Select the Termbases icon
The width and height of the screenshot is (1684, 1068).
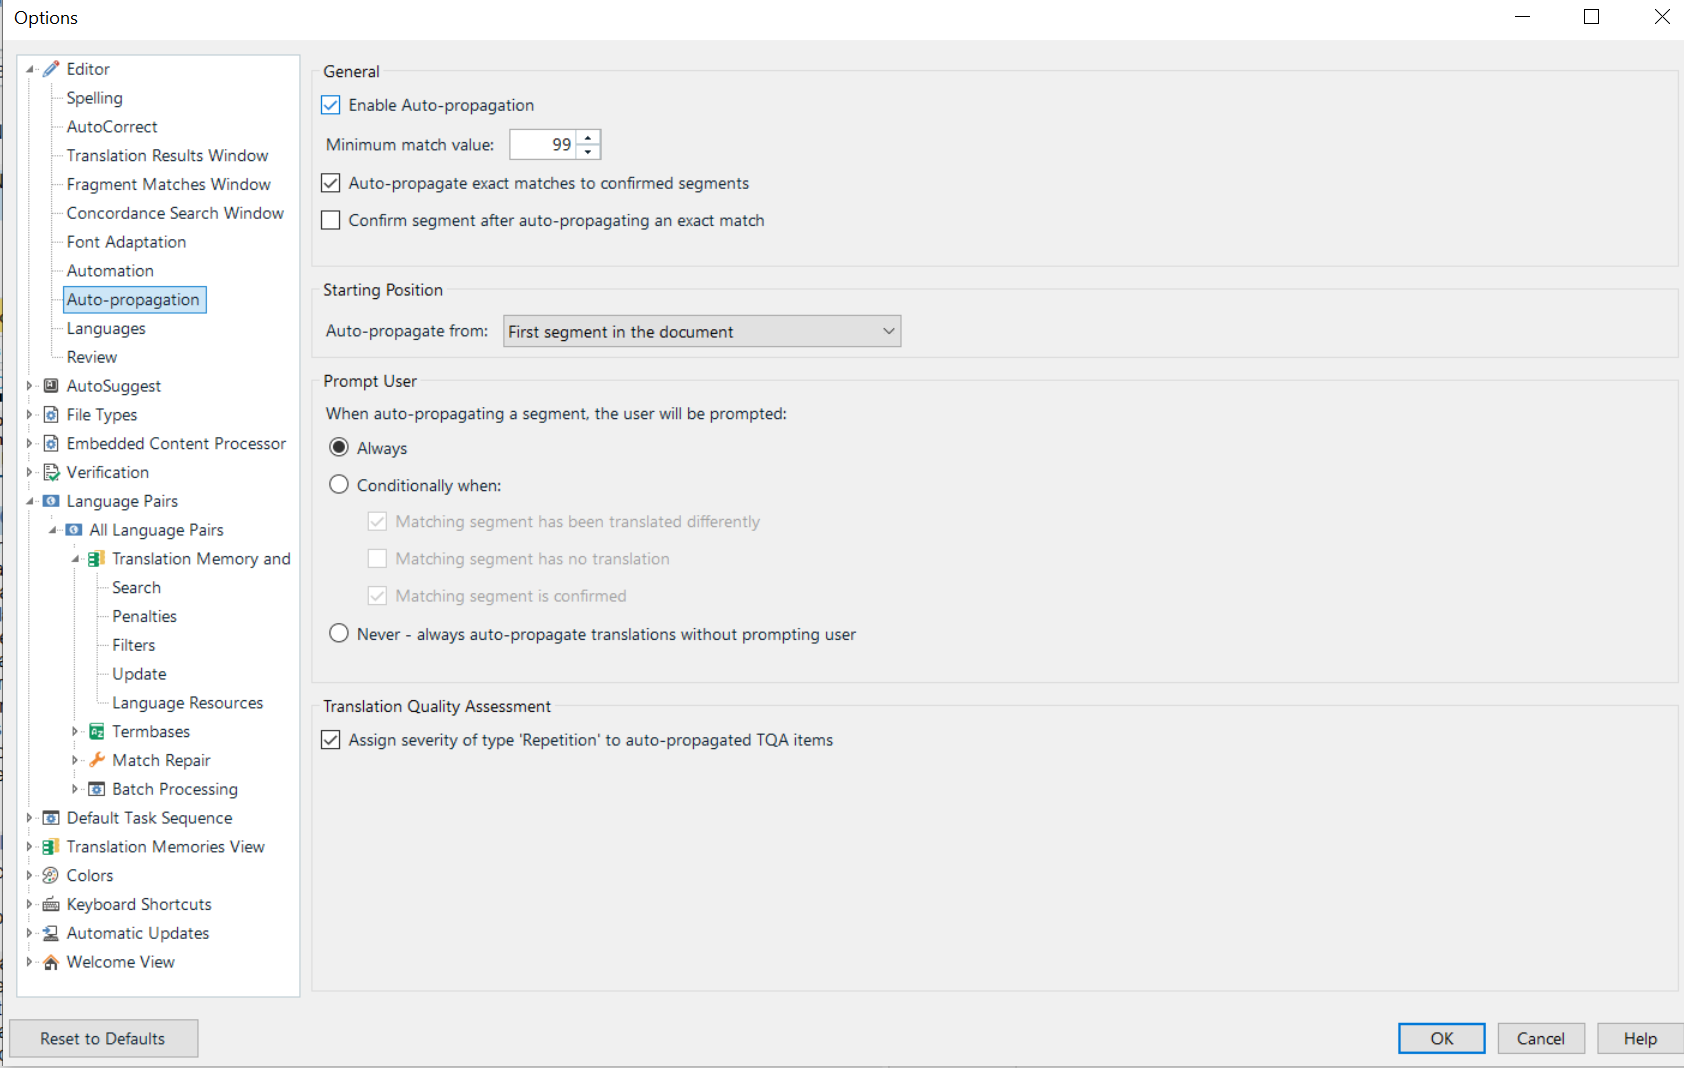[x=96, y=731]
